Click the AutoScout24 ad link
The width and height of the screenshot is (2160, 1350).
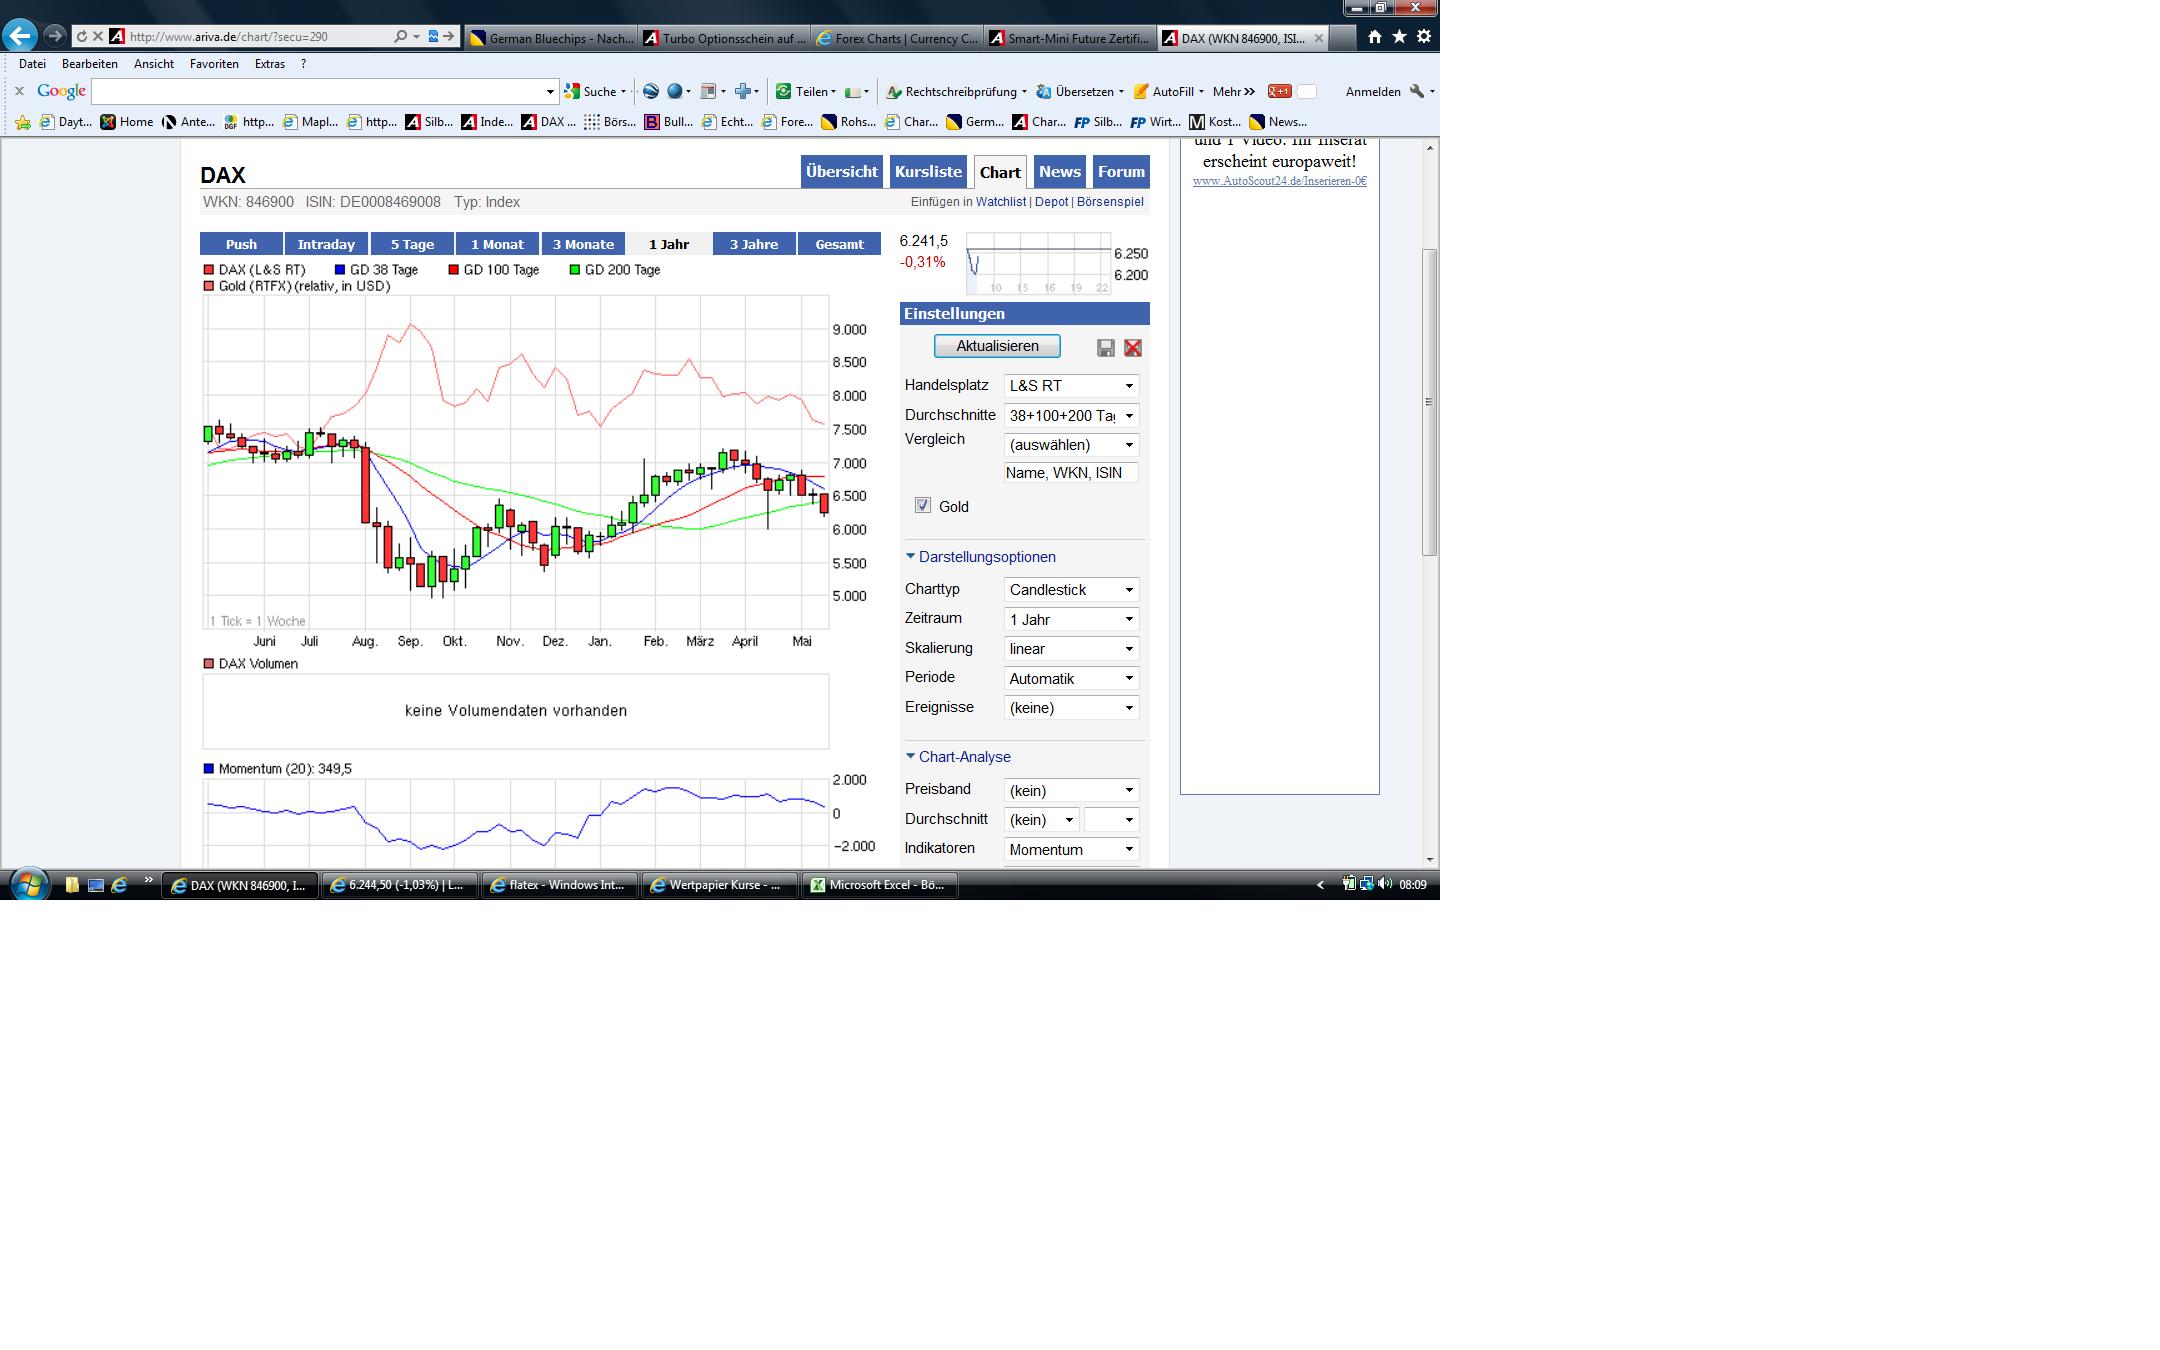pos(1280,181)
